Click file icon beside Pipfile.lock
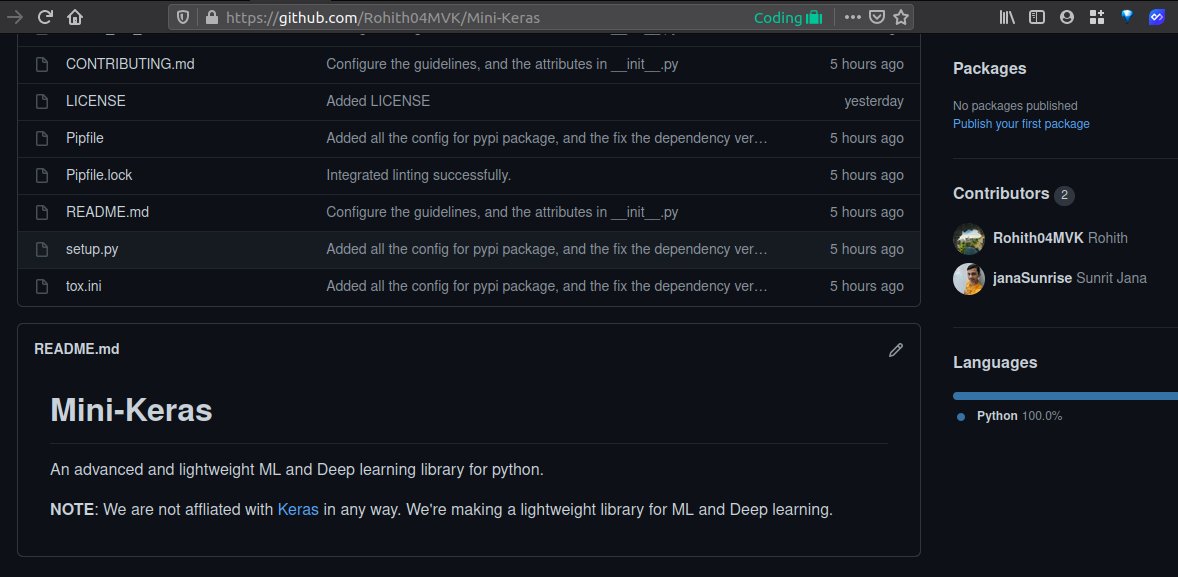Image resolution: width=1178 pixels, height=577 pixels. [42, 175]
